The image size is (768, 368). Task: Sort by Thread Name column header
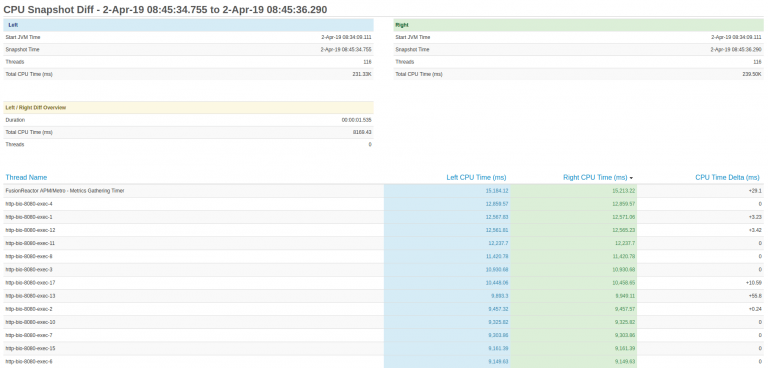click(x=26, y=177)
